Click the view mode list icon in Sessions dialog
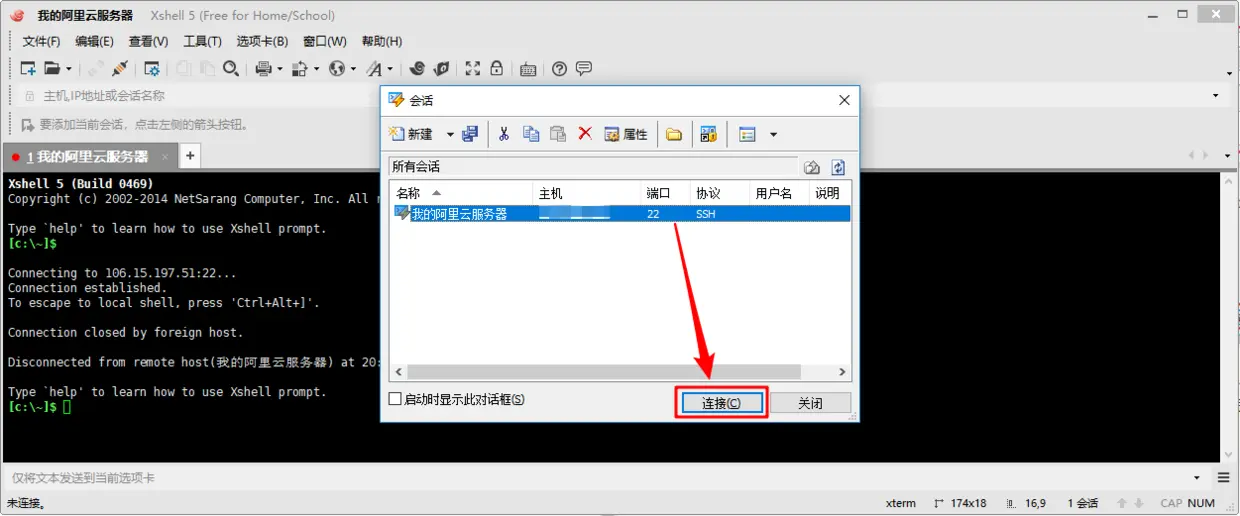Image resolution: width=1240 pixels, height=516 pixels. pyautogui.click(x=747, y=134)
